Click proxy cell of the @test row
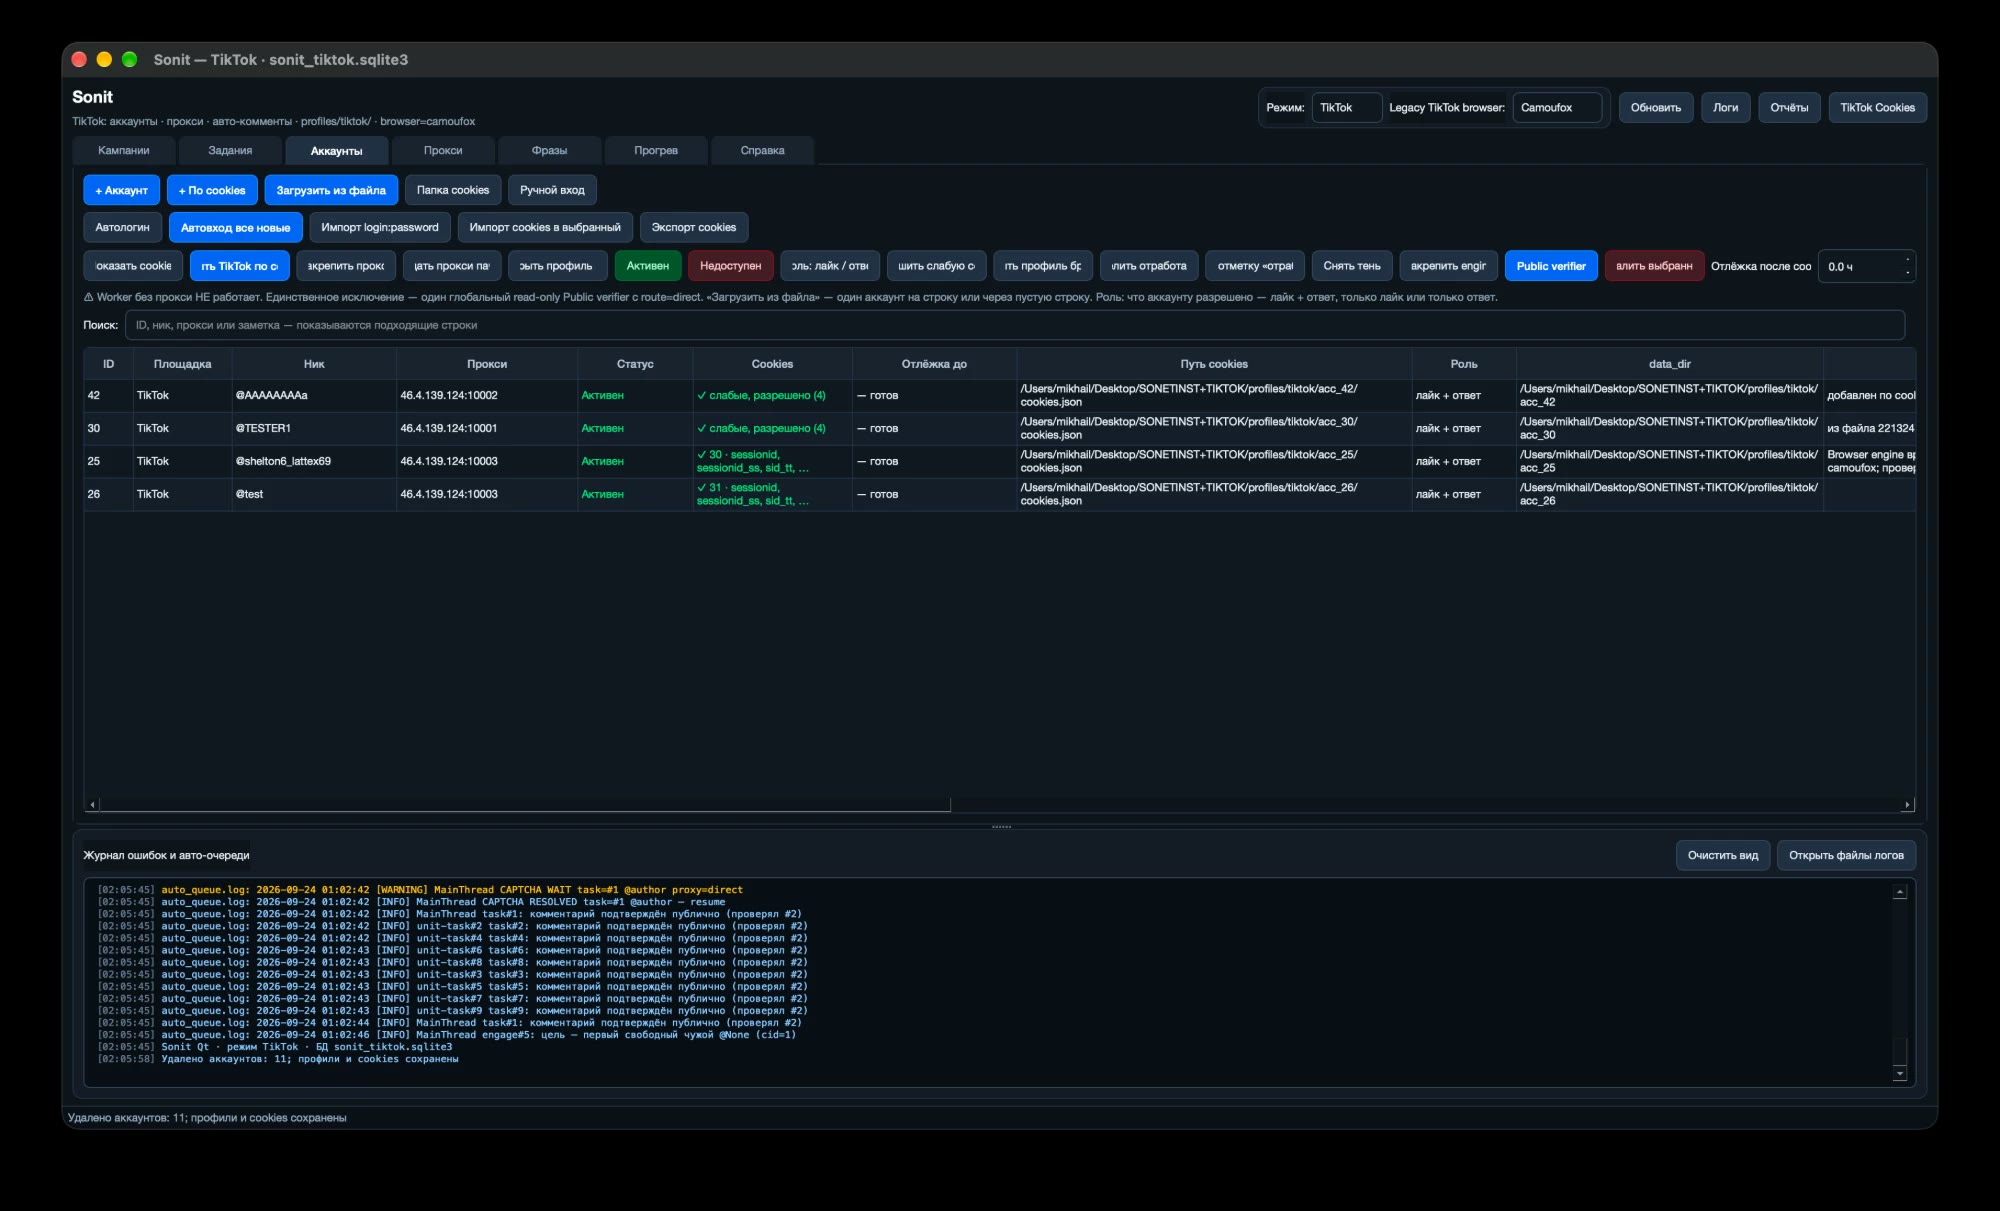 pyautogui.click(x=487, y=494)
